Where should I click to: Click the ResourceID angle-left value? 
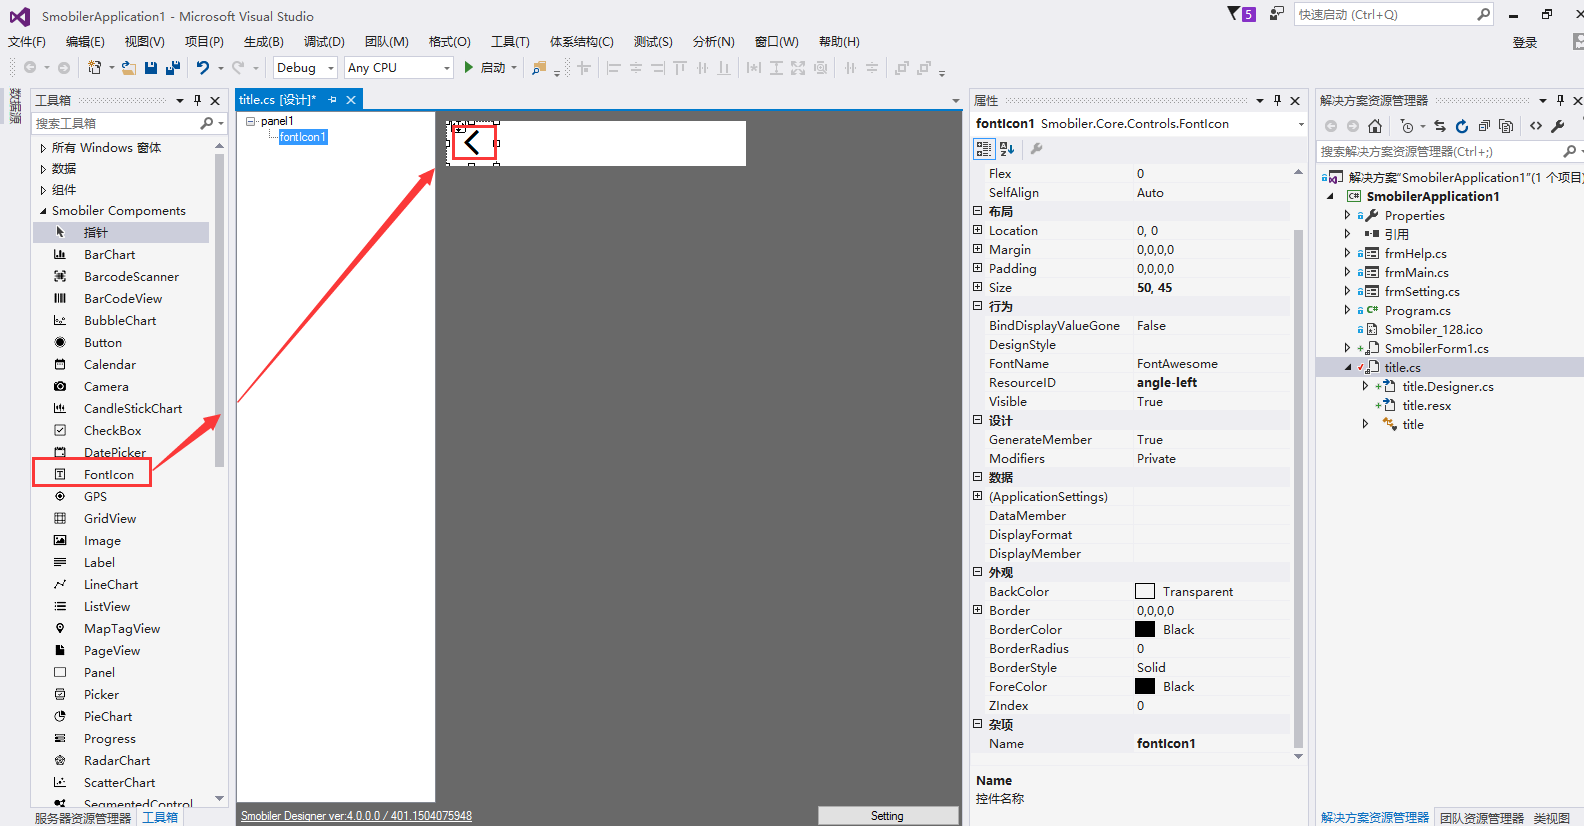pyautogui.click(x=1167, y=382)
